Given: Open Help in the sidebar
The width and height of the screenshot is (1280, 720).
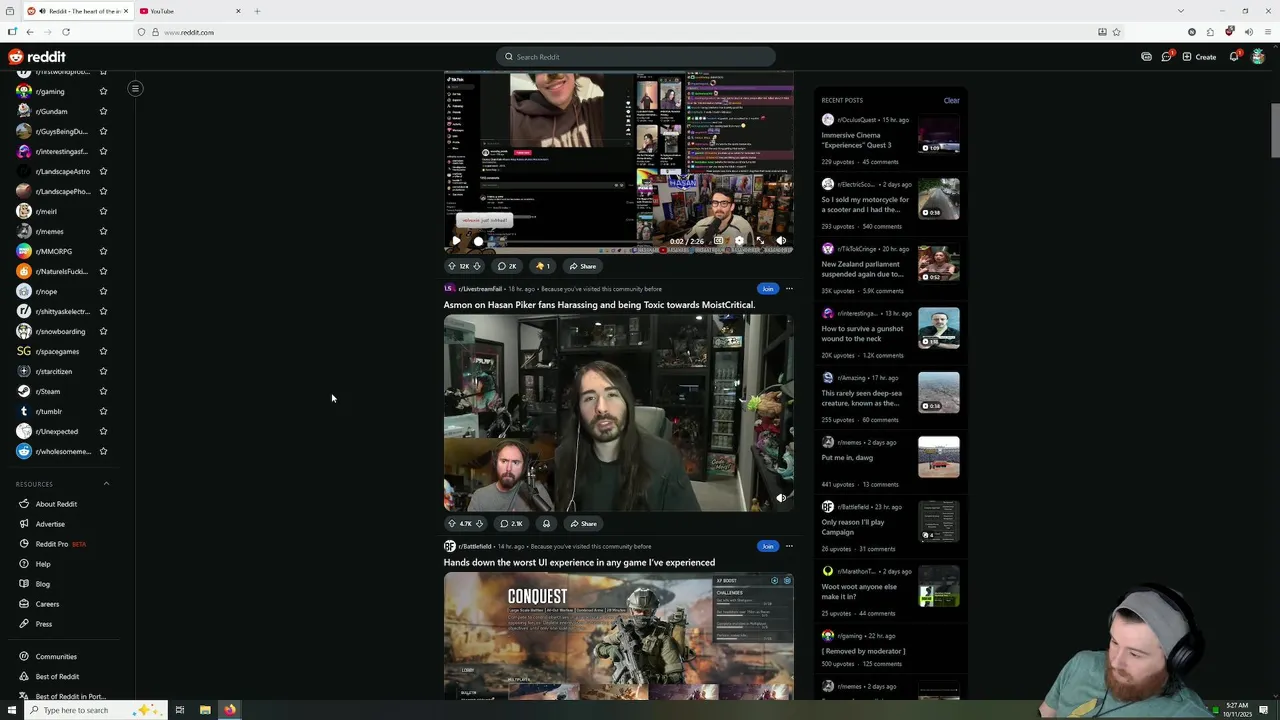Looking at the screenshot, I should (43, 564).
